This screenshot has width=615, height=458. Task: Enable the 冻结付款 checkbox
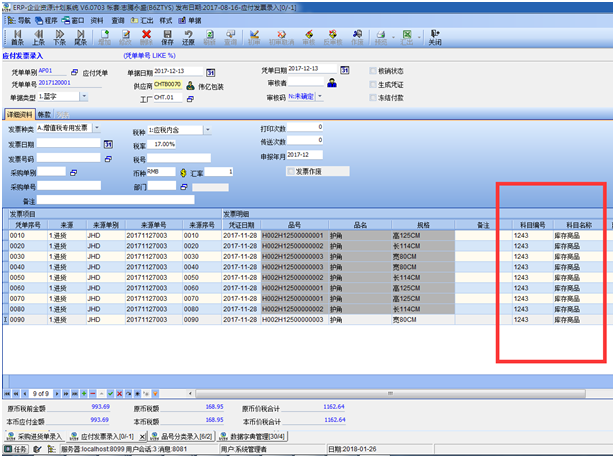pos(373,97)
